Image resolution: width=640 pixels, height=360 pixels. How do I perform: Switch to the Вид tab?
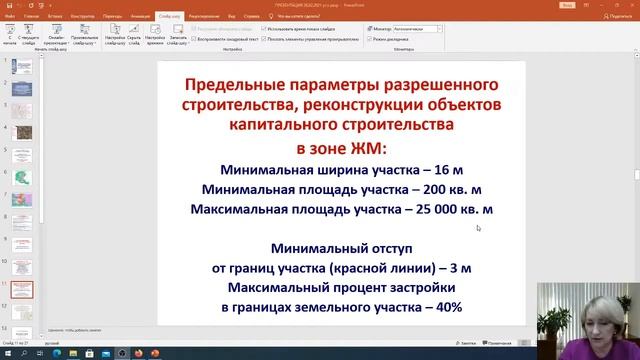(231, 16)
